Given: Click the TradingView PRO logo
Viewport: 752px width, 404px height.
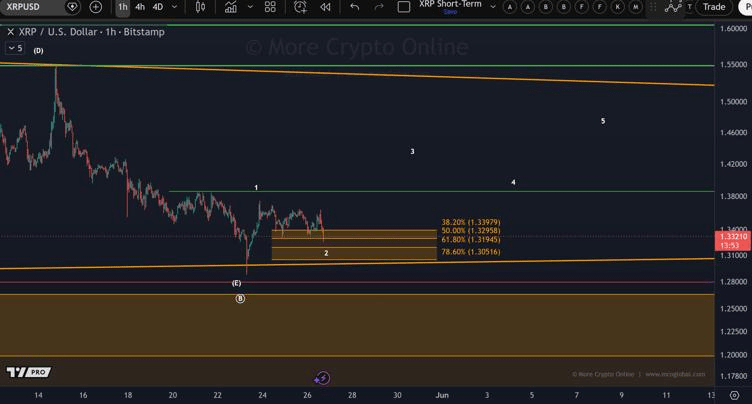Looking at the screenshot, I should [29, 372].
